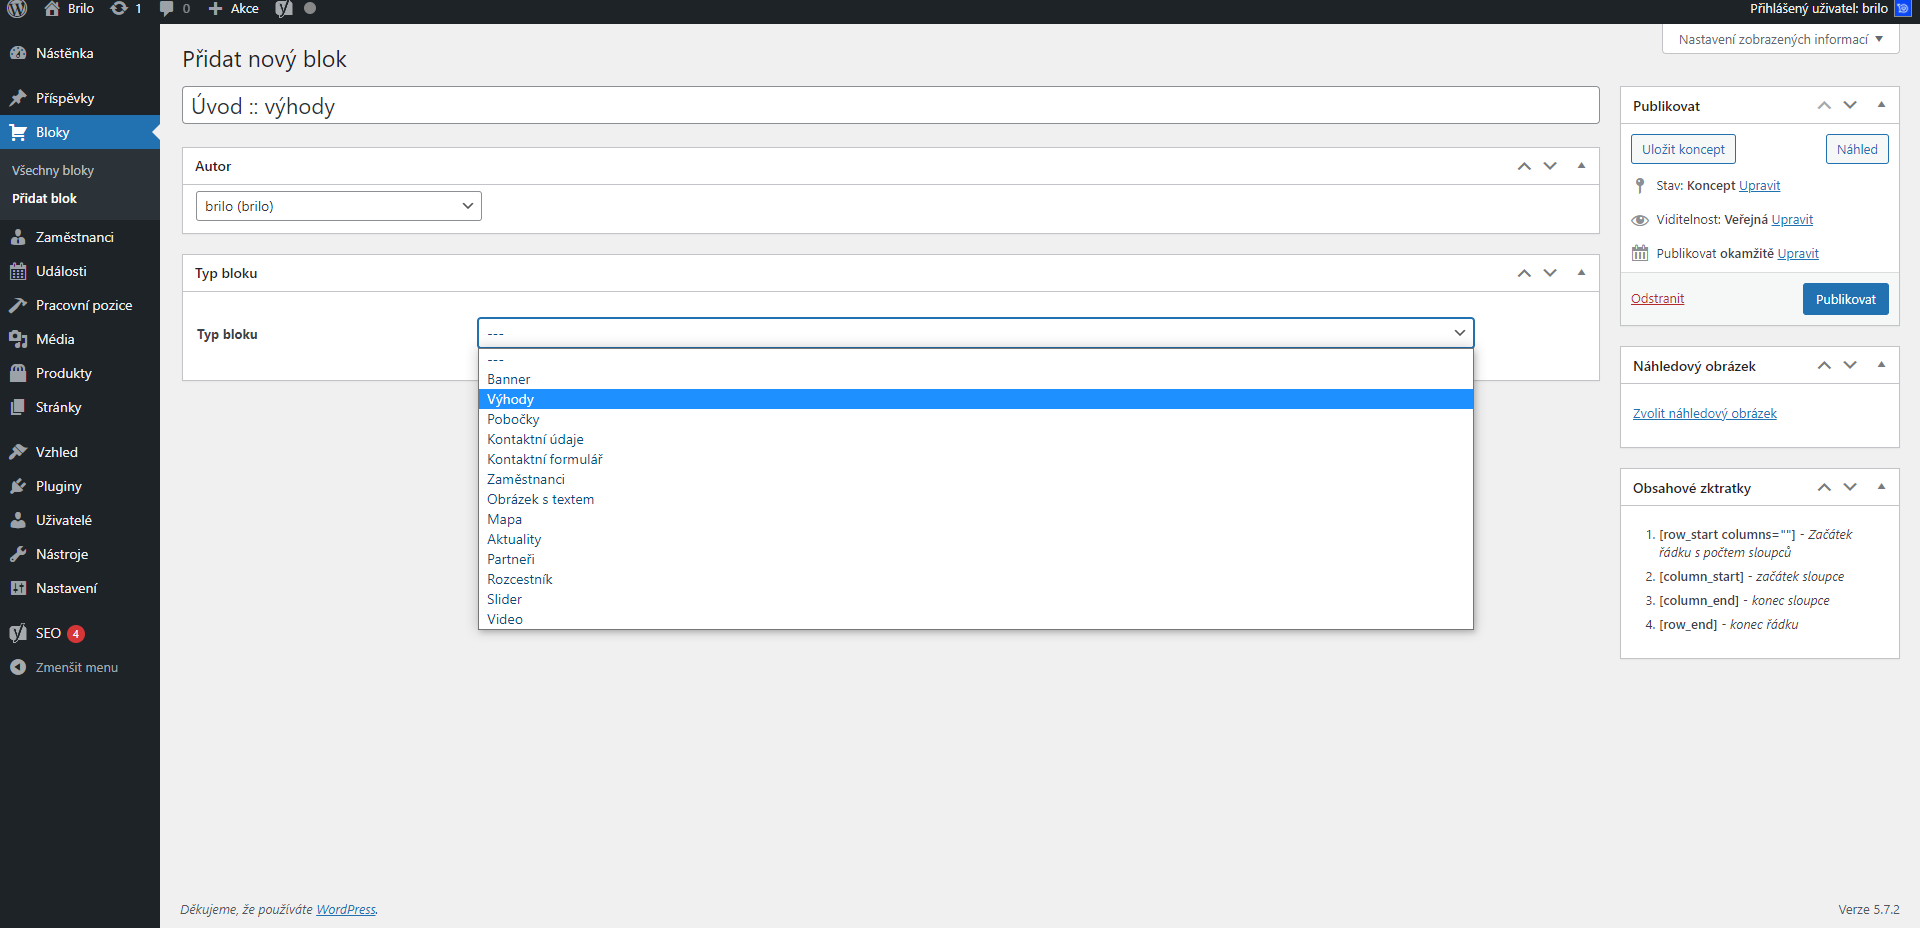The height and width of the screenshot is (928, 1920).
Task: Move Náhledový obrázek panel down
Action: (x=1850, y=365)
